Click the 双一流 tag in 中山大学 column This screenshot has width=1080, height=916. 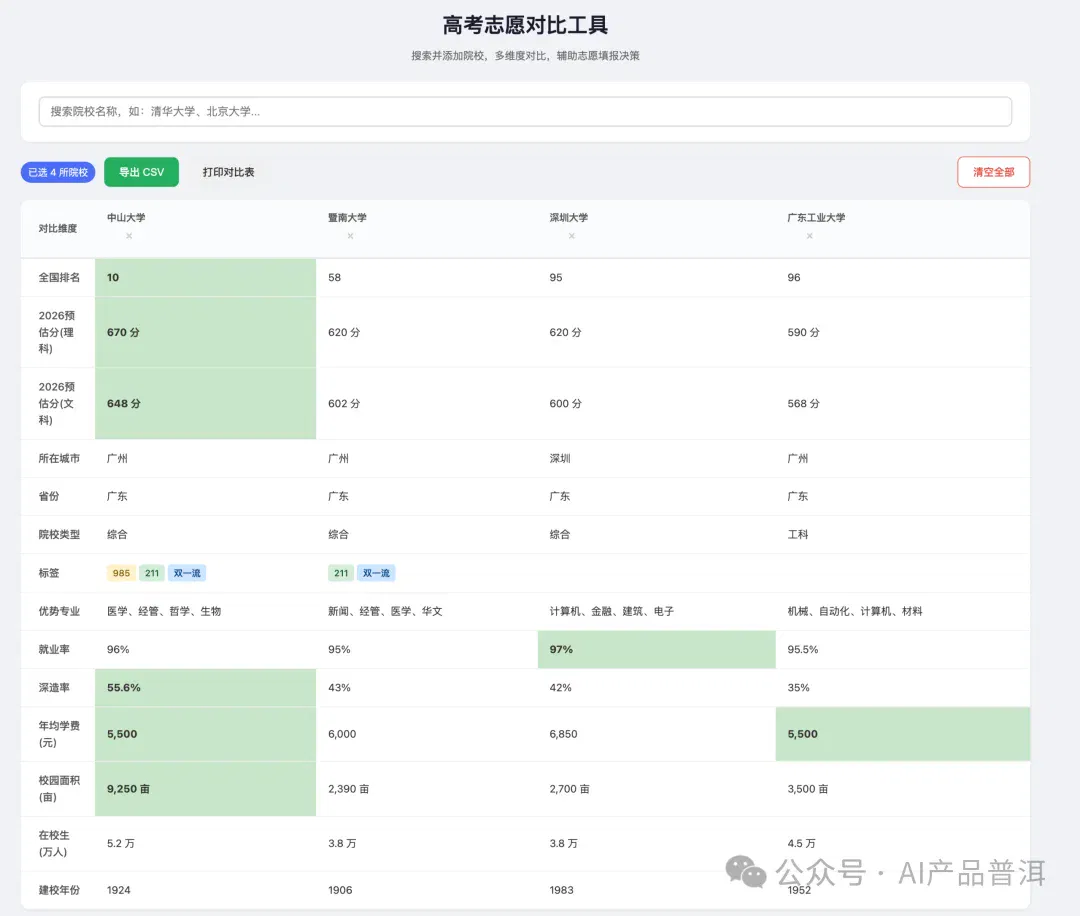(187, 573)
